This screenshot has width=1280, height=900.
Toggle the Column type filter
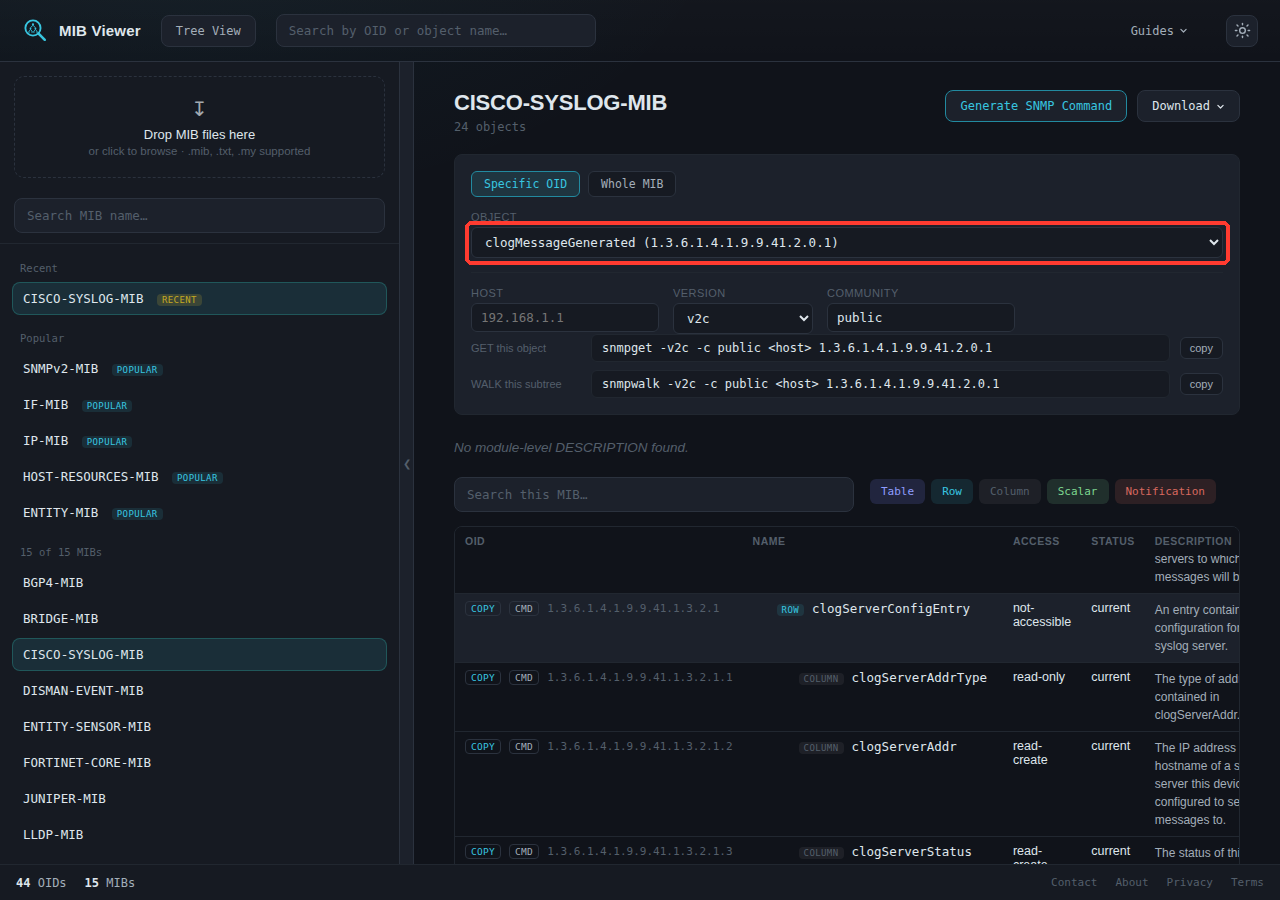pyautogui.click(x=1010, y=491)
